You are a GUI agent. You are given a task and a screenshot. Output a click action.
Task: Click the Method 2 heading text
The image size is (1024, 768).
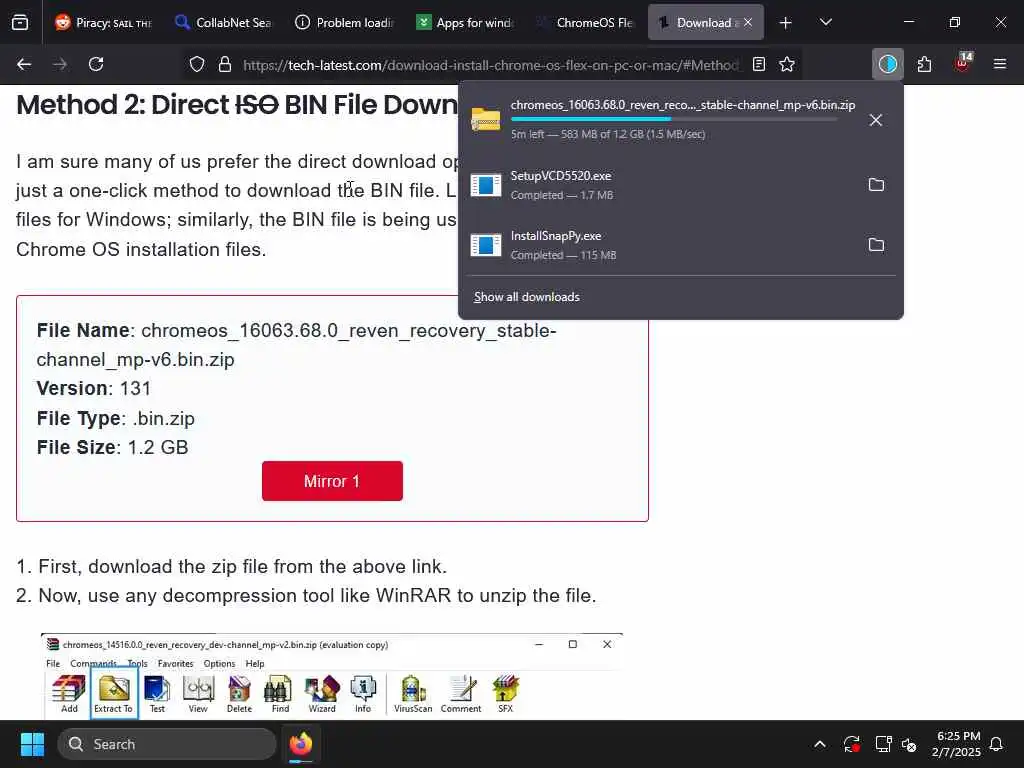236,104
